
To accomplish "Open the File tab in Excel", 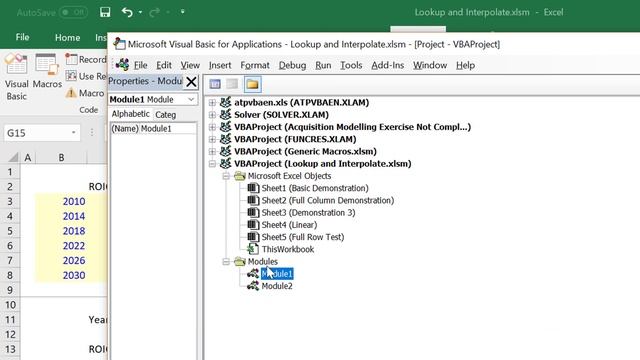I will click(22, 37).
